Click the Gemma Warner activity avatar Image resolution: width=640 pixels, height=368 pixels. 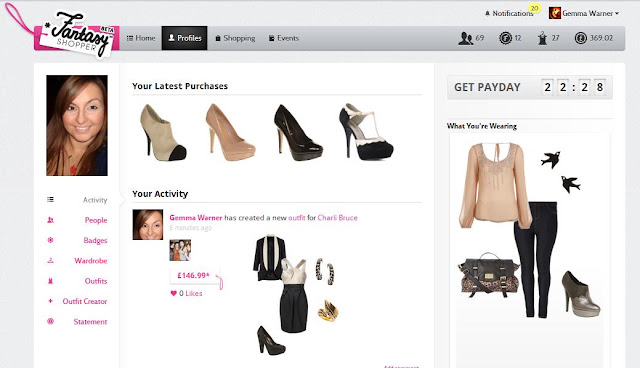click(x=148, y=225)
